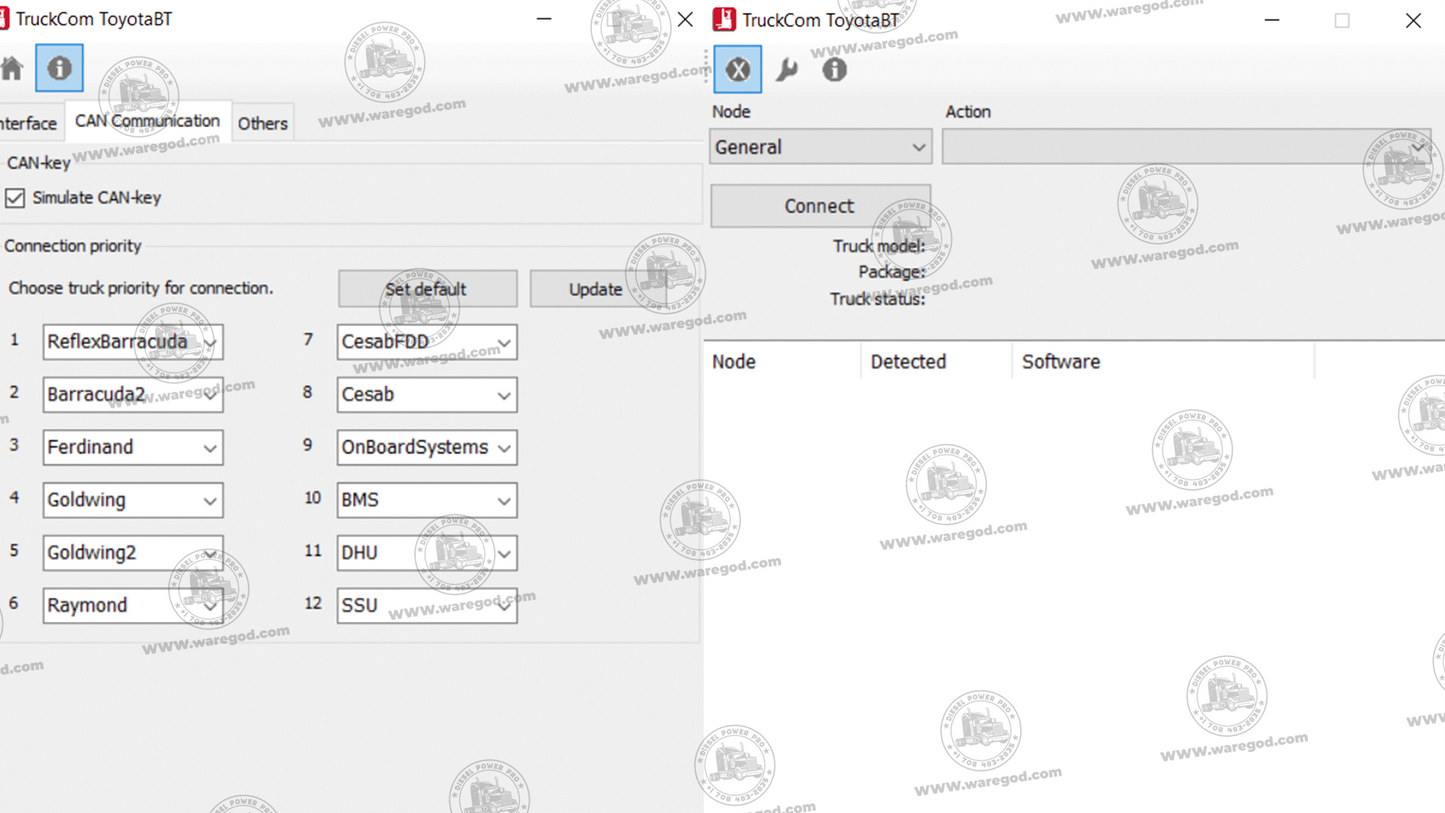Open priority 11 DHU dropdown
1445x813 pixels.
click(427, 553)
